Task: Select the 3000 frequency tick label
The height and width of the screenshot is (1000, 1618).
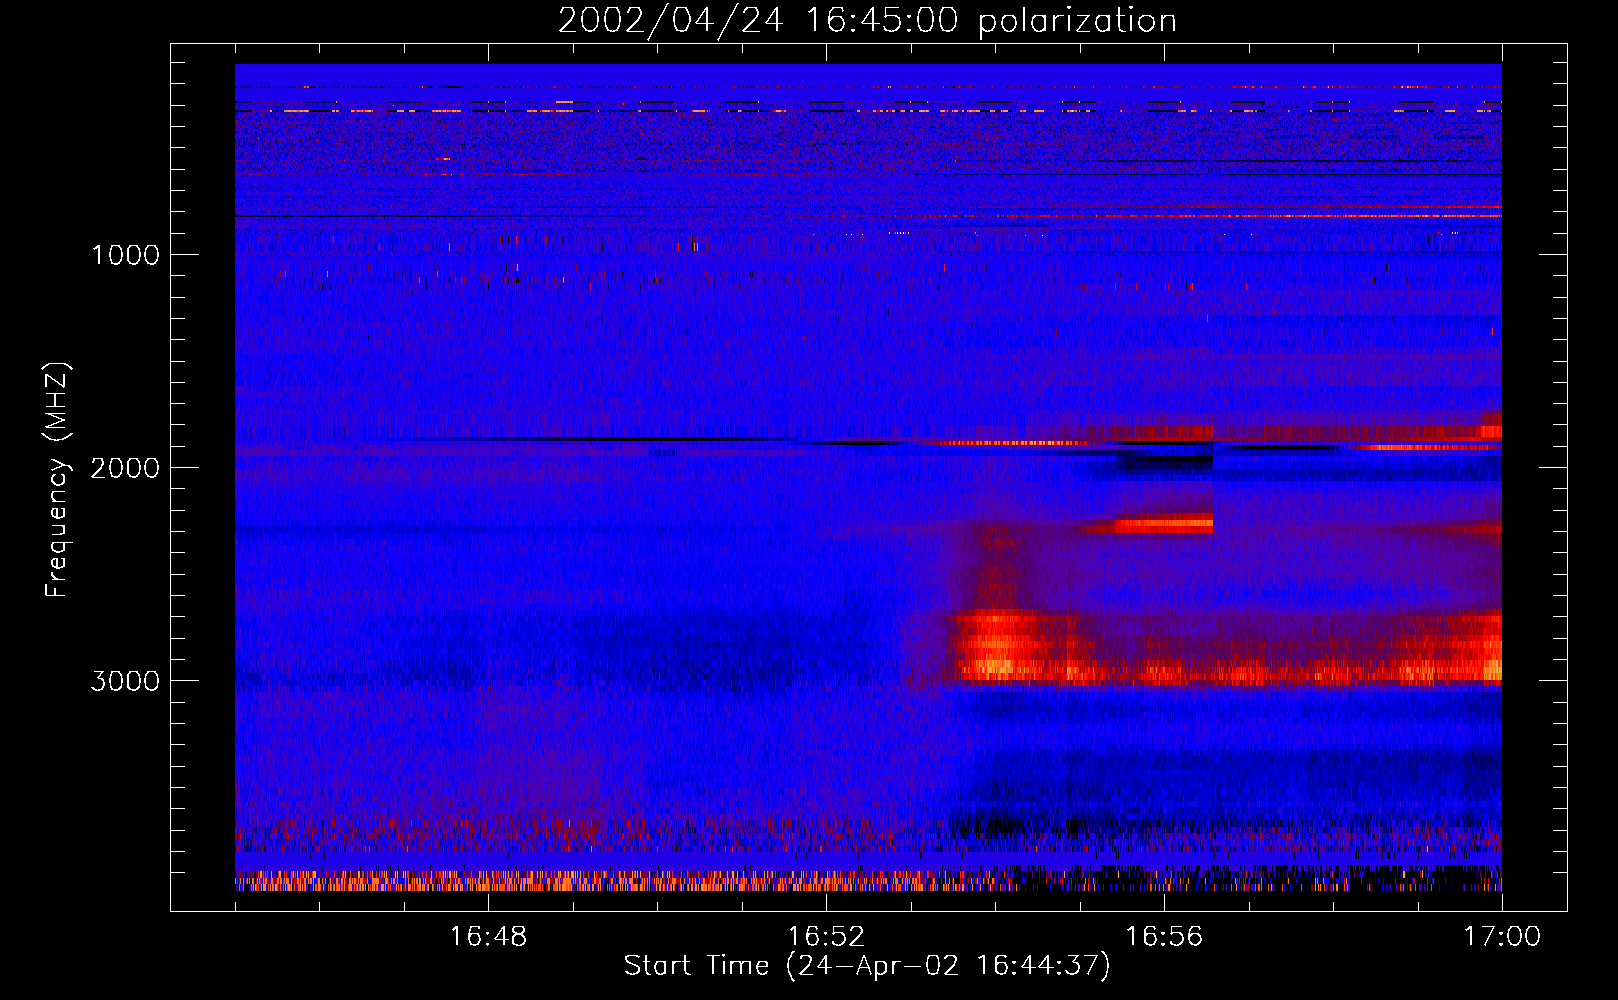Action: pos(125,681)
